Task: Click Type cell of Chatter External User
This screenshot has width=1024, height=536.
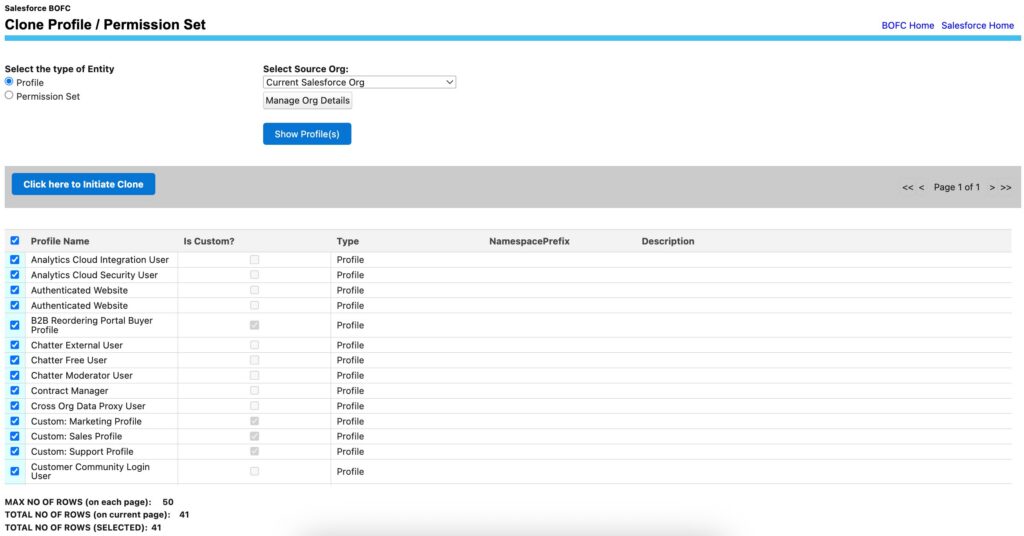Action: pyautogui.click(x=350, y=345)
